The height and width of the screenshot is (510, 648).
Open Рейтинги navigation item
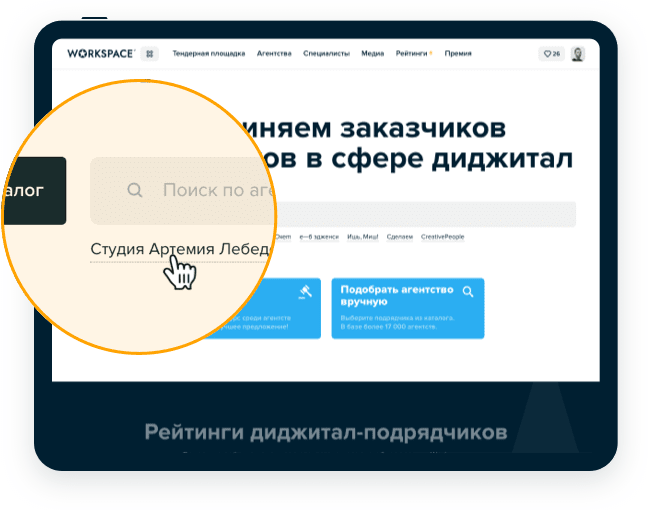(x=412, y=54)
